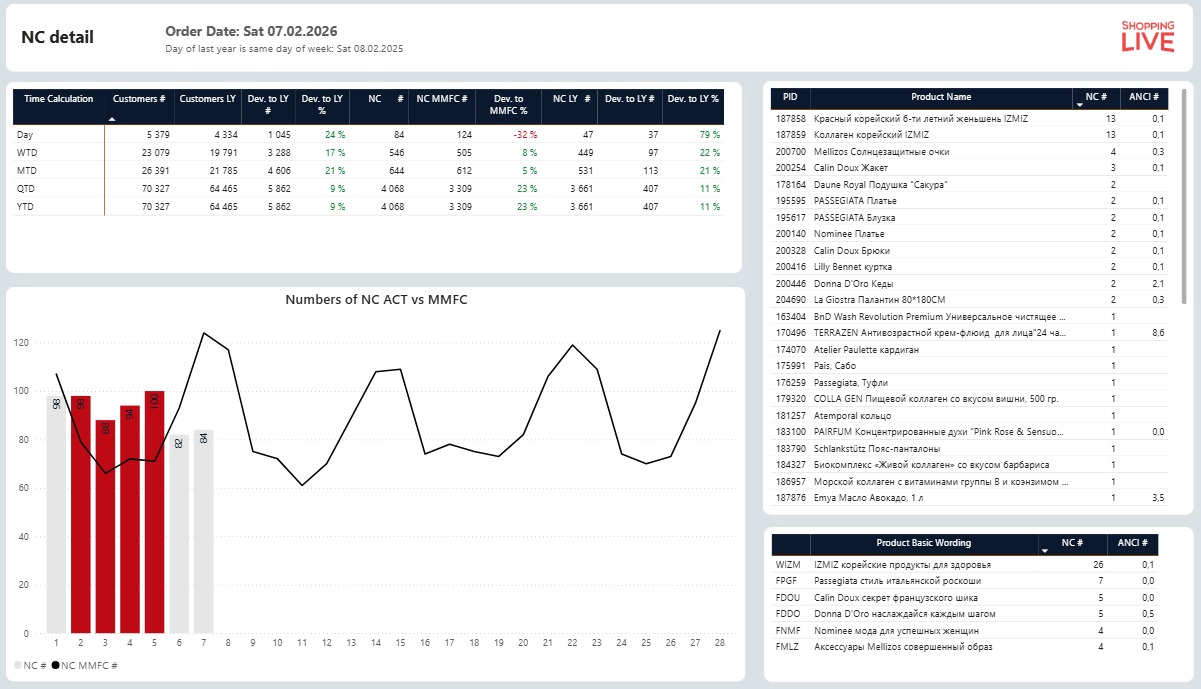Click the descending sort arrow beside Product Name

pos(1078,104)
